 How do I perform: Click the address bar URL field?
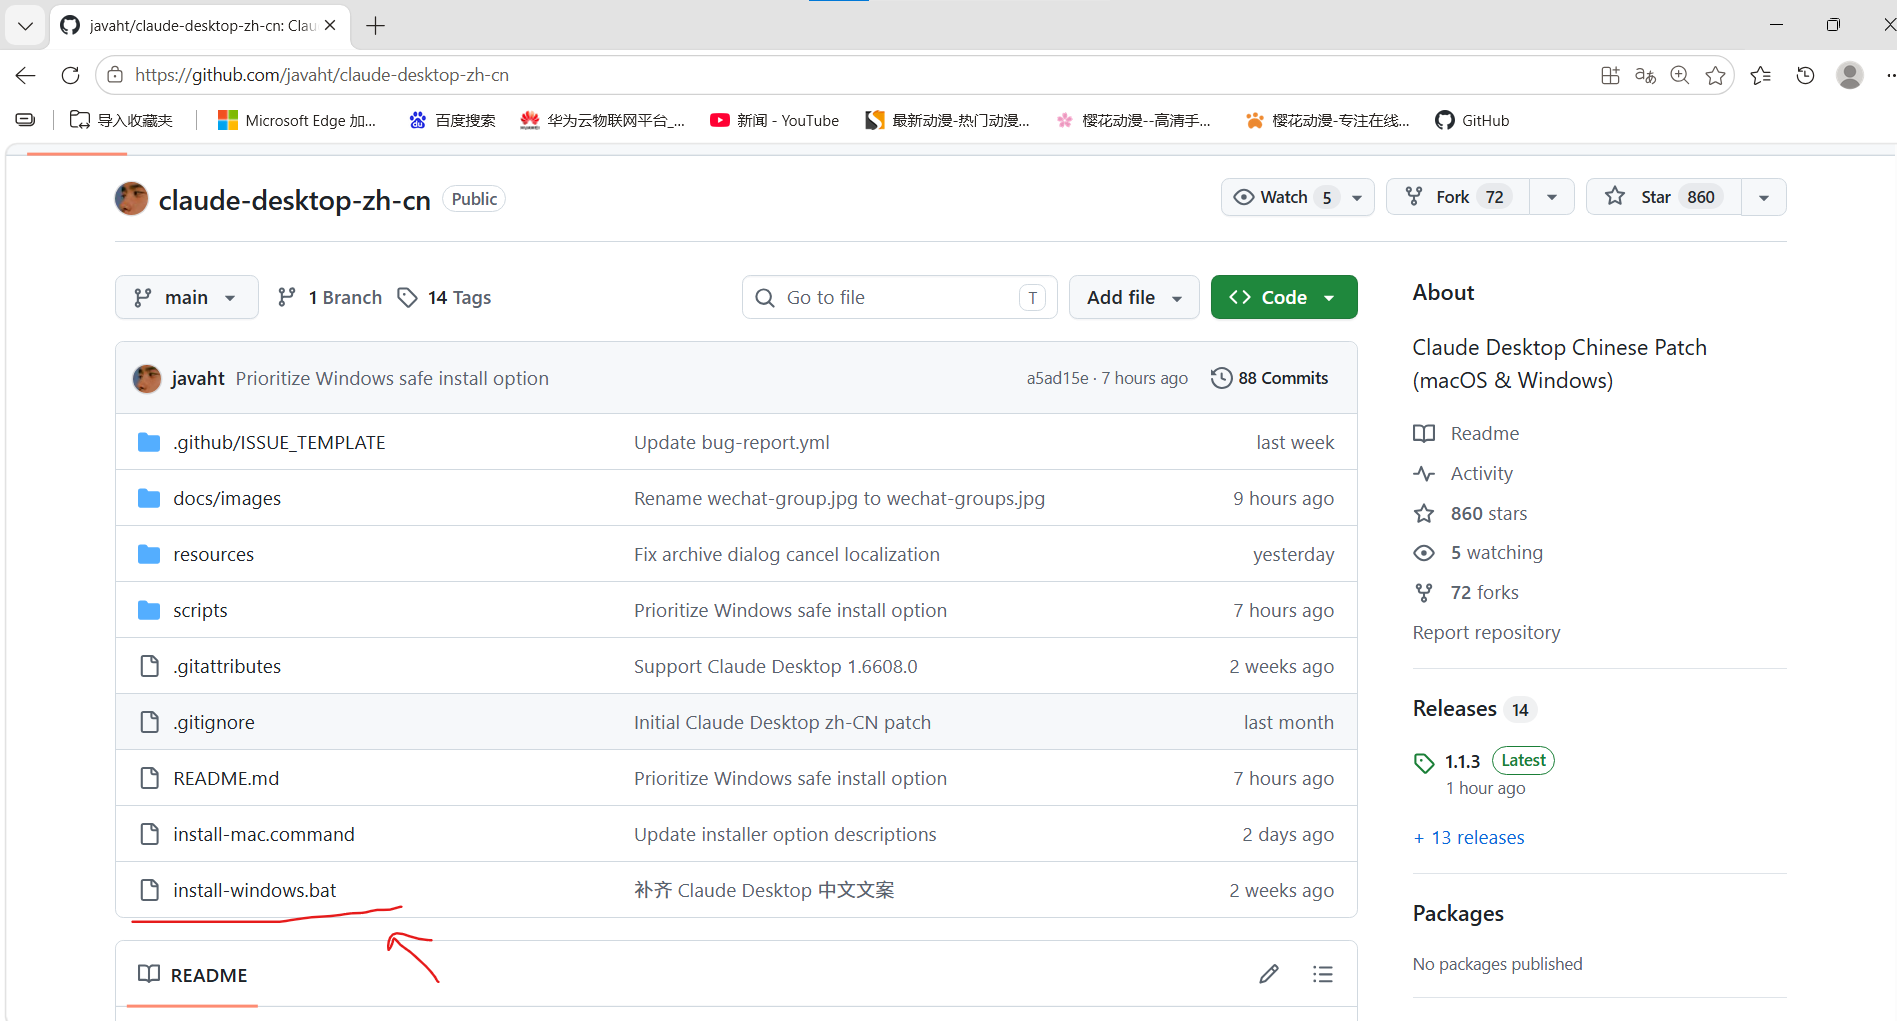pos(850,75)
